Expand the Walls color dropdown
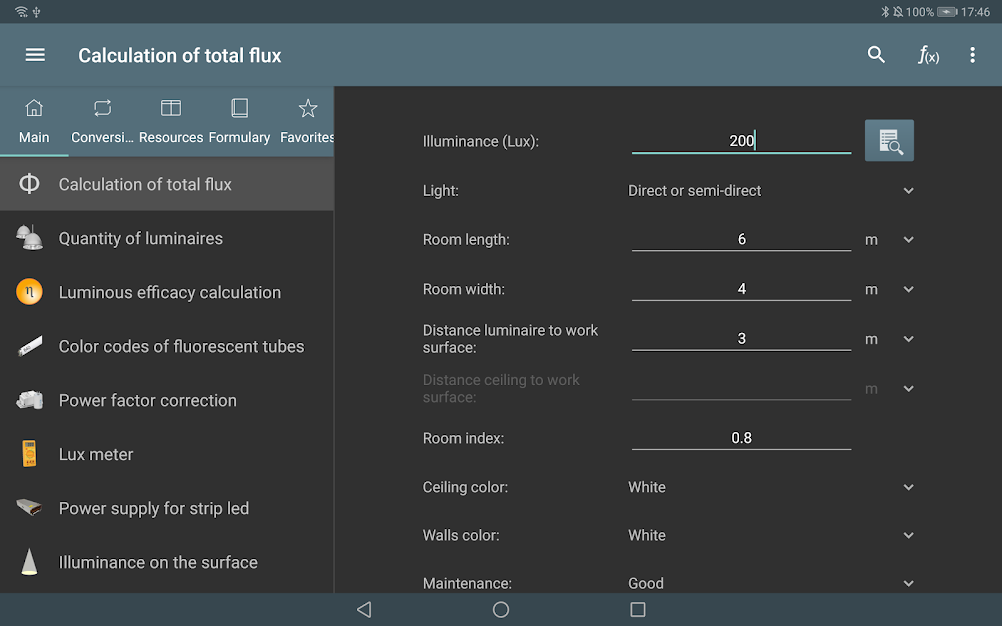This screenshot has height=626, width=1002. (x=908, y=535)
